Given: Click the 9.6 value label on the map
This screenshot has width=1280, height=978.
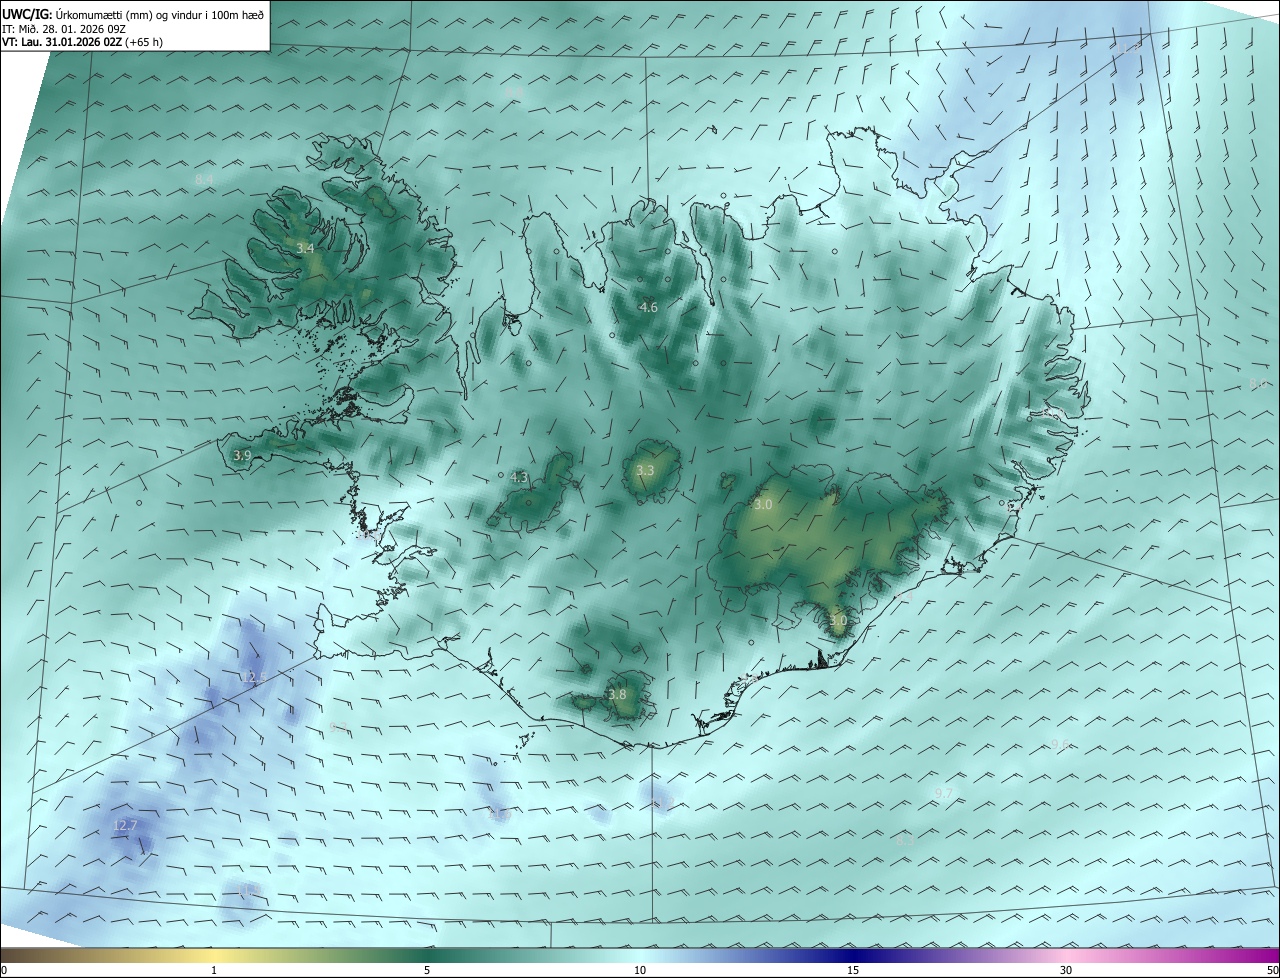Looking at the screenshot, I should click(1060, 744).
